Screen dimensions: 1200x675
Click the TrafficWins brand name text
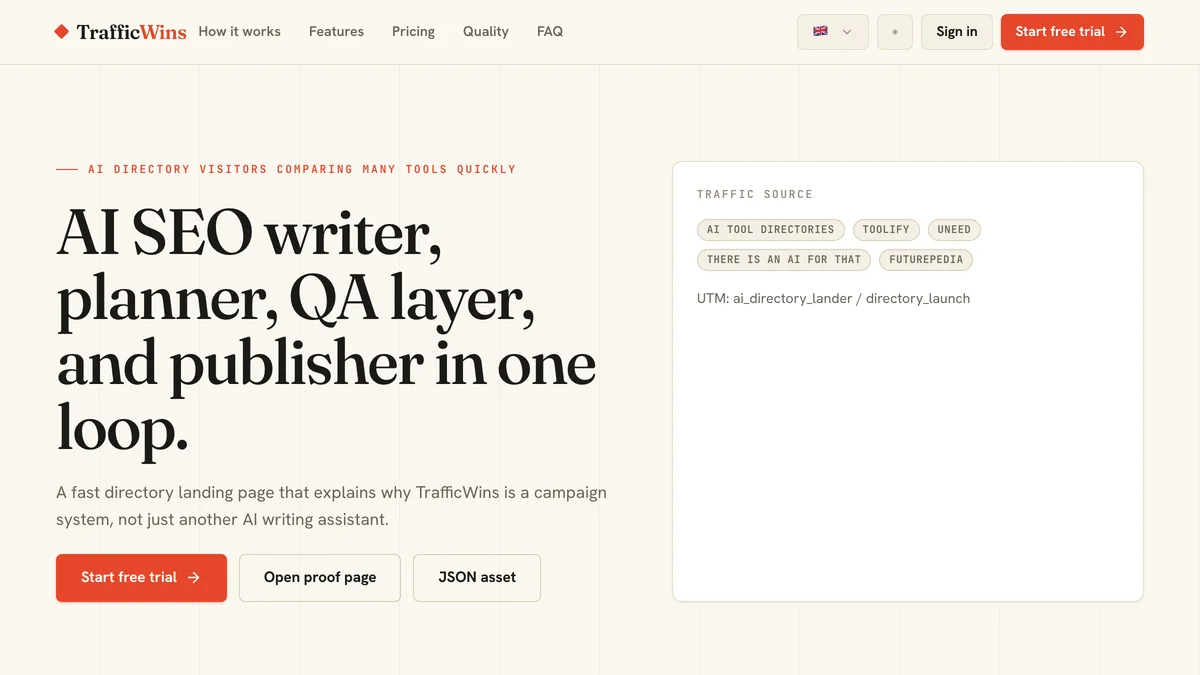coord(131,32)
